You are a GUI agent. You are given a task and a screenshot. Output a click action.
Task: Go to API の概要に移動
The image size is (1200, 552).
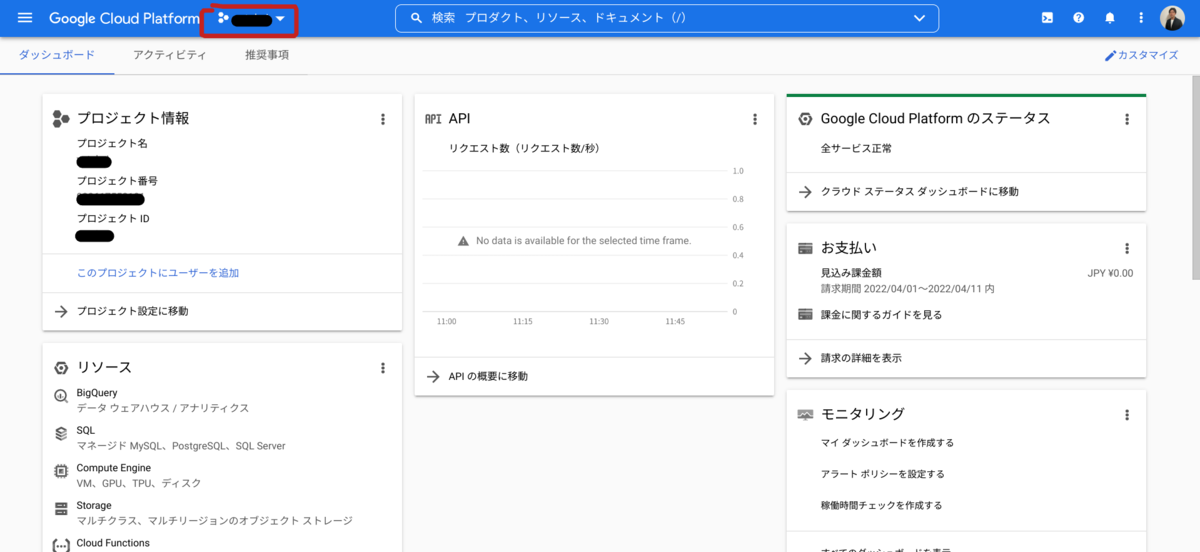click(x=594, y=376)
